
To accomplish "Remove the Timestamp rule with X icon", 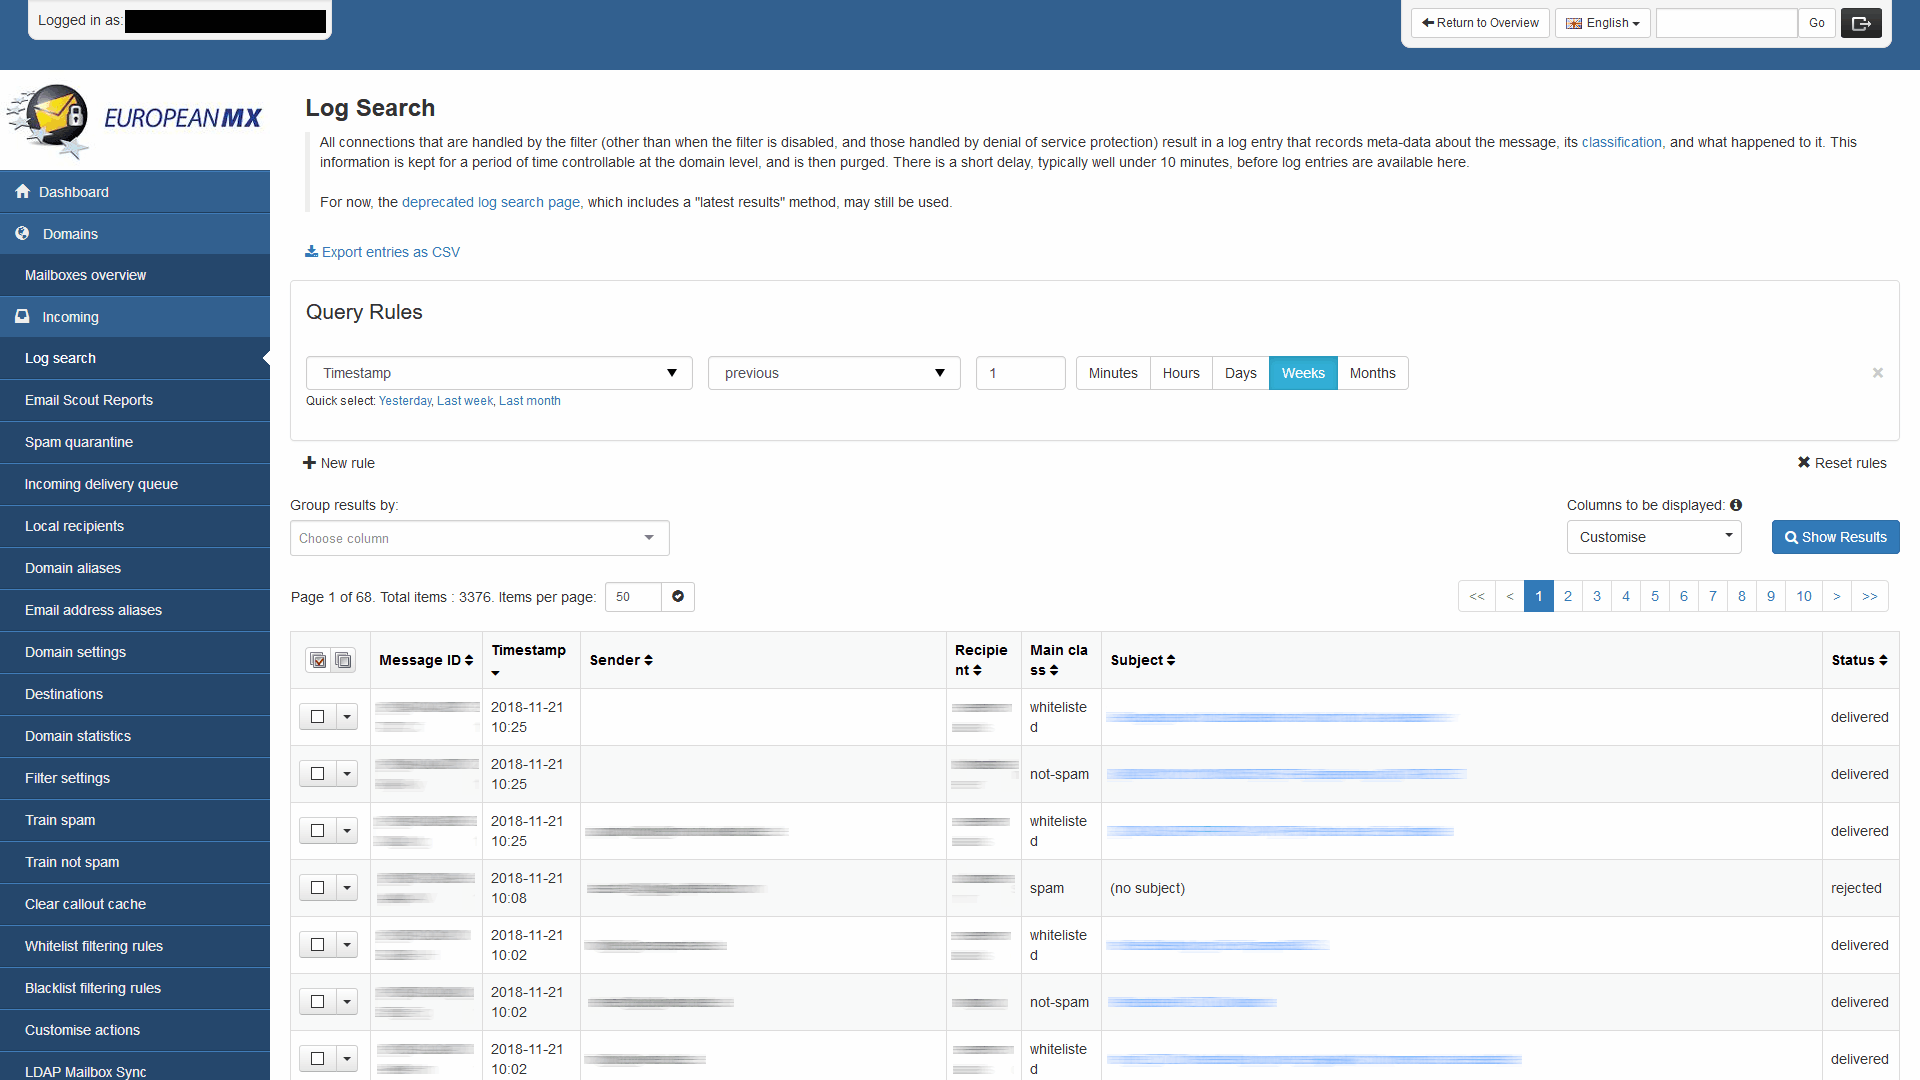I will tap(1877, 373).
